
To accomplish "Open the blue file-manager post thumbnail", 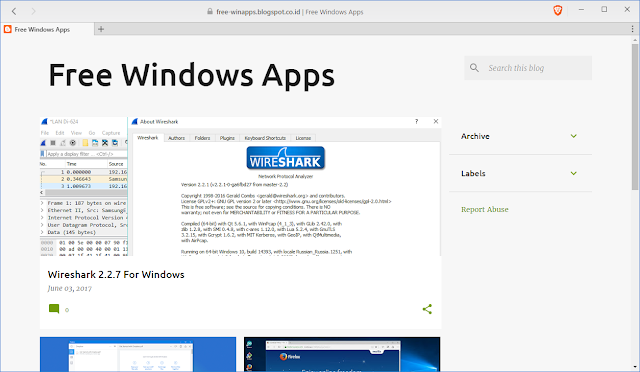I will 138,354.
